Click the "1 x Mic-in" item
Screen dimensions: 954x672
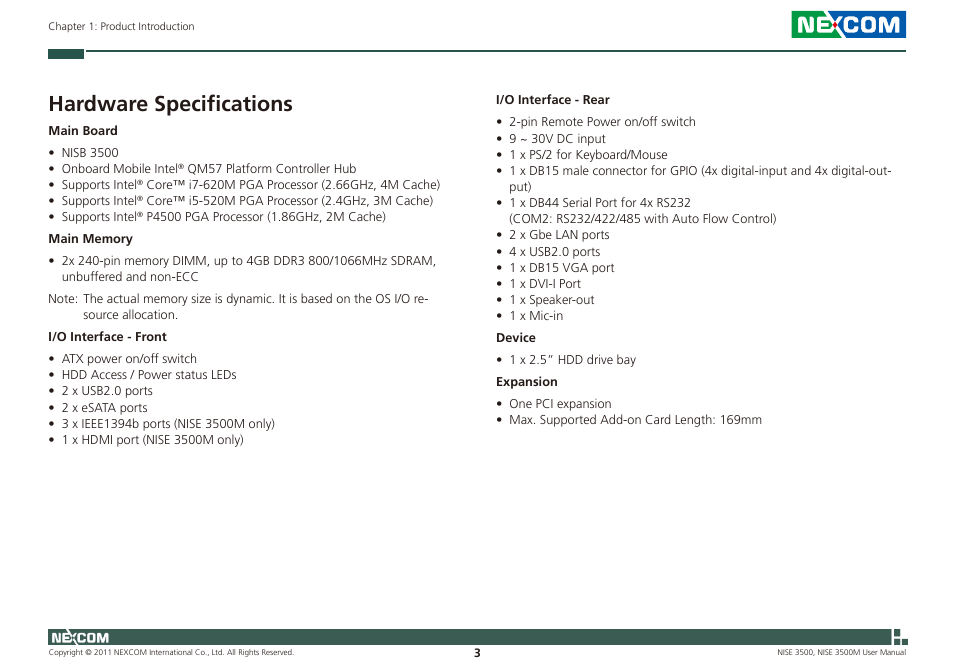click(x=536, y=316)
